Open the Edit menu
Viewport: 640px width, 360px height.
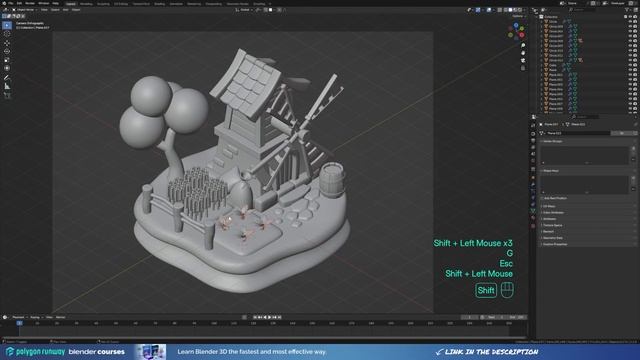pos(19,3)
